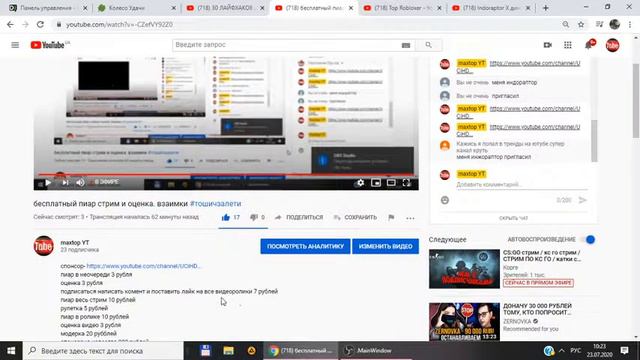Enter fullscreen in the video player
This screenshot has height=360, width=640.
tap(406, 182)
